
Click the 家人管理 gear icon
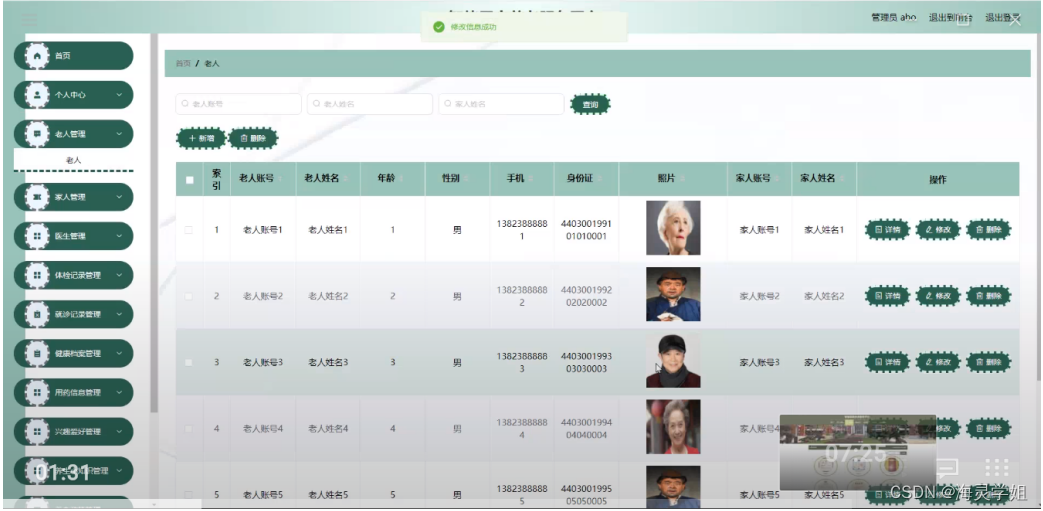[x=37, y=197]
